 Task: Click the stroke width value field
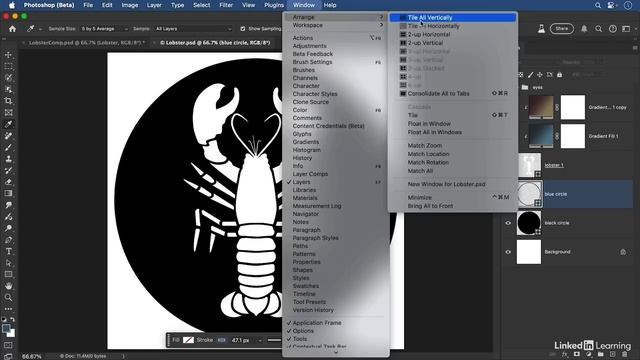click(x=241, y=340)
